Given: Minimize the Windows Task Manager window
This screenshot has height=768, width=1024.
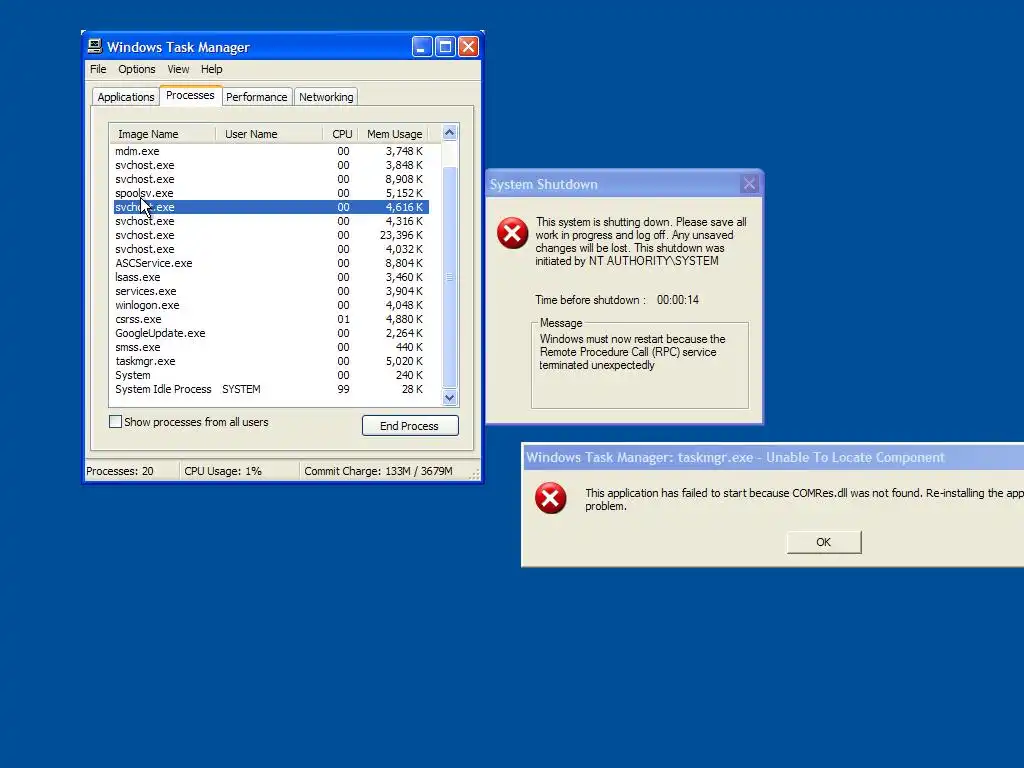Looking at the screenshot, I should tap(422, 46).
